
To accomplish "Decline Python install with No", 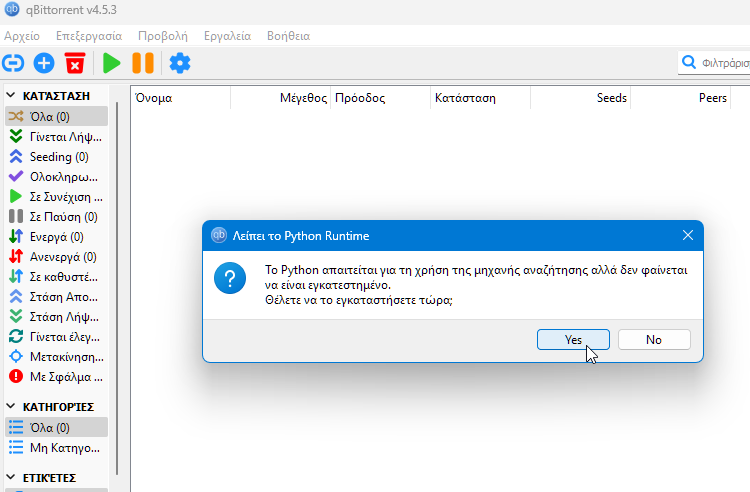I will (654, 339).
